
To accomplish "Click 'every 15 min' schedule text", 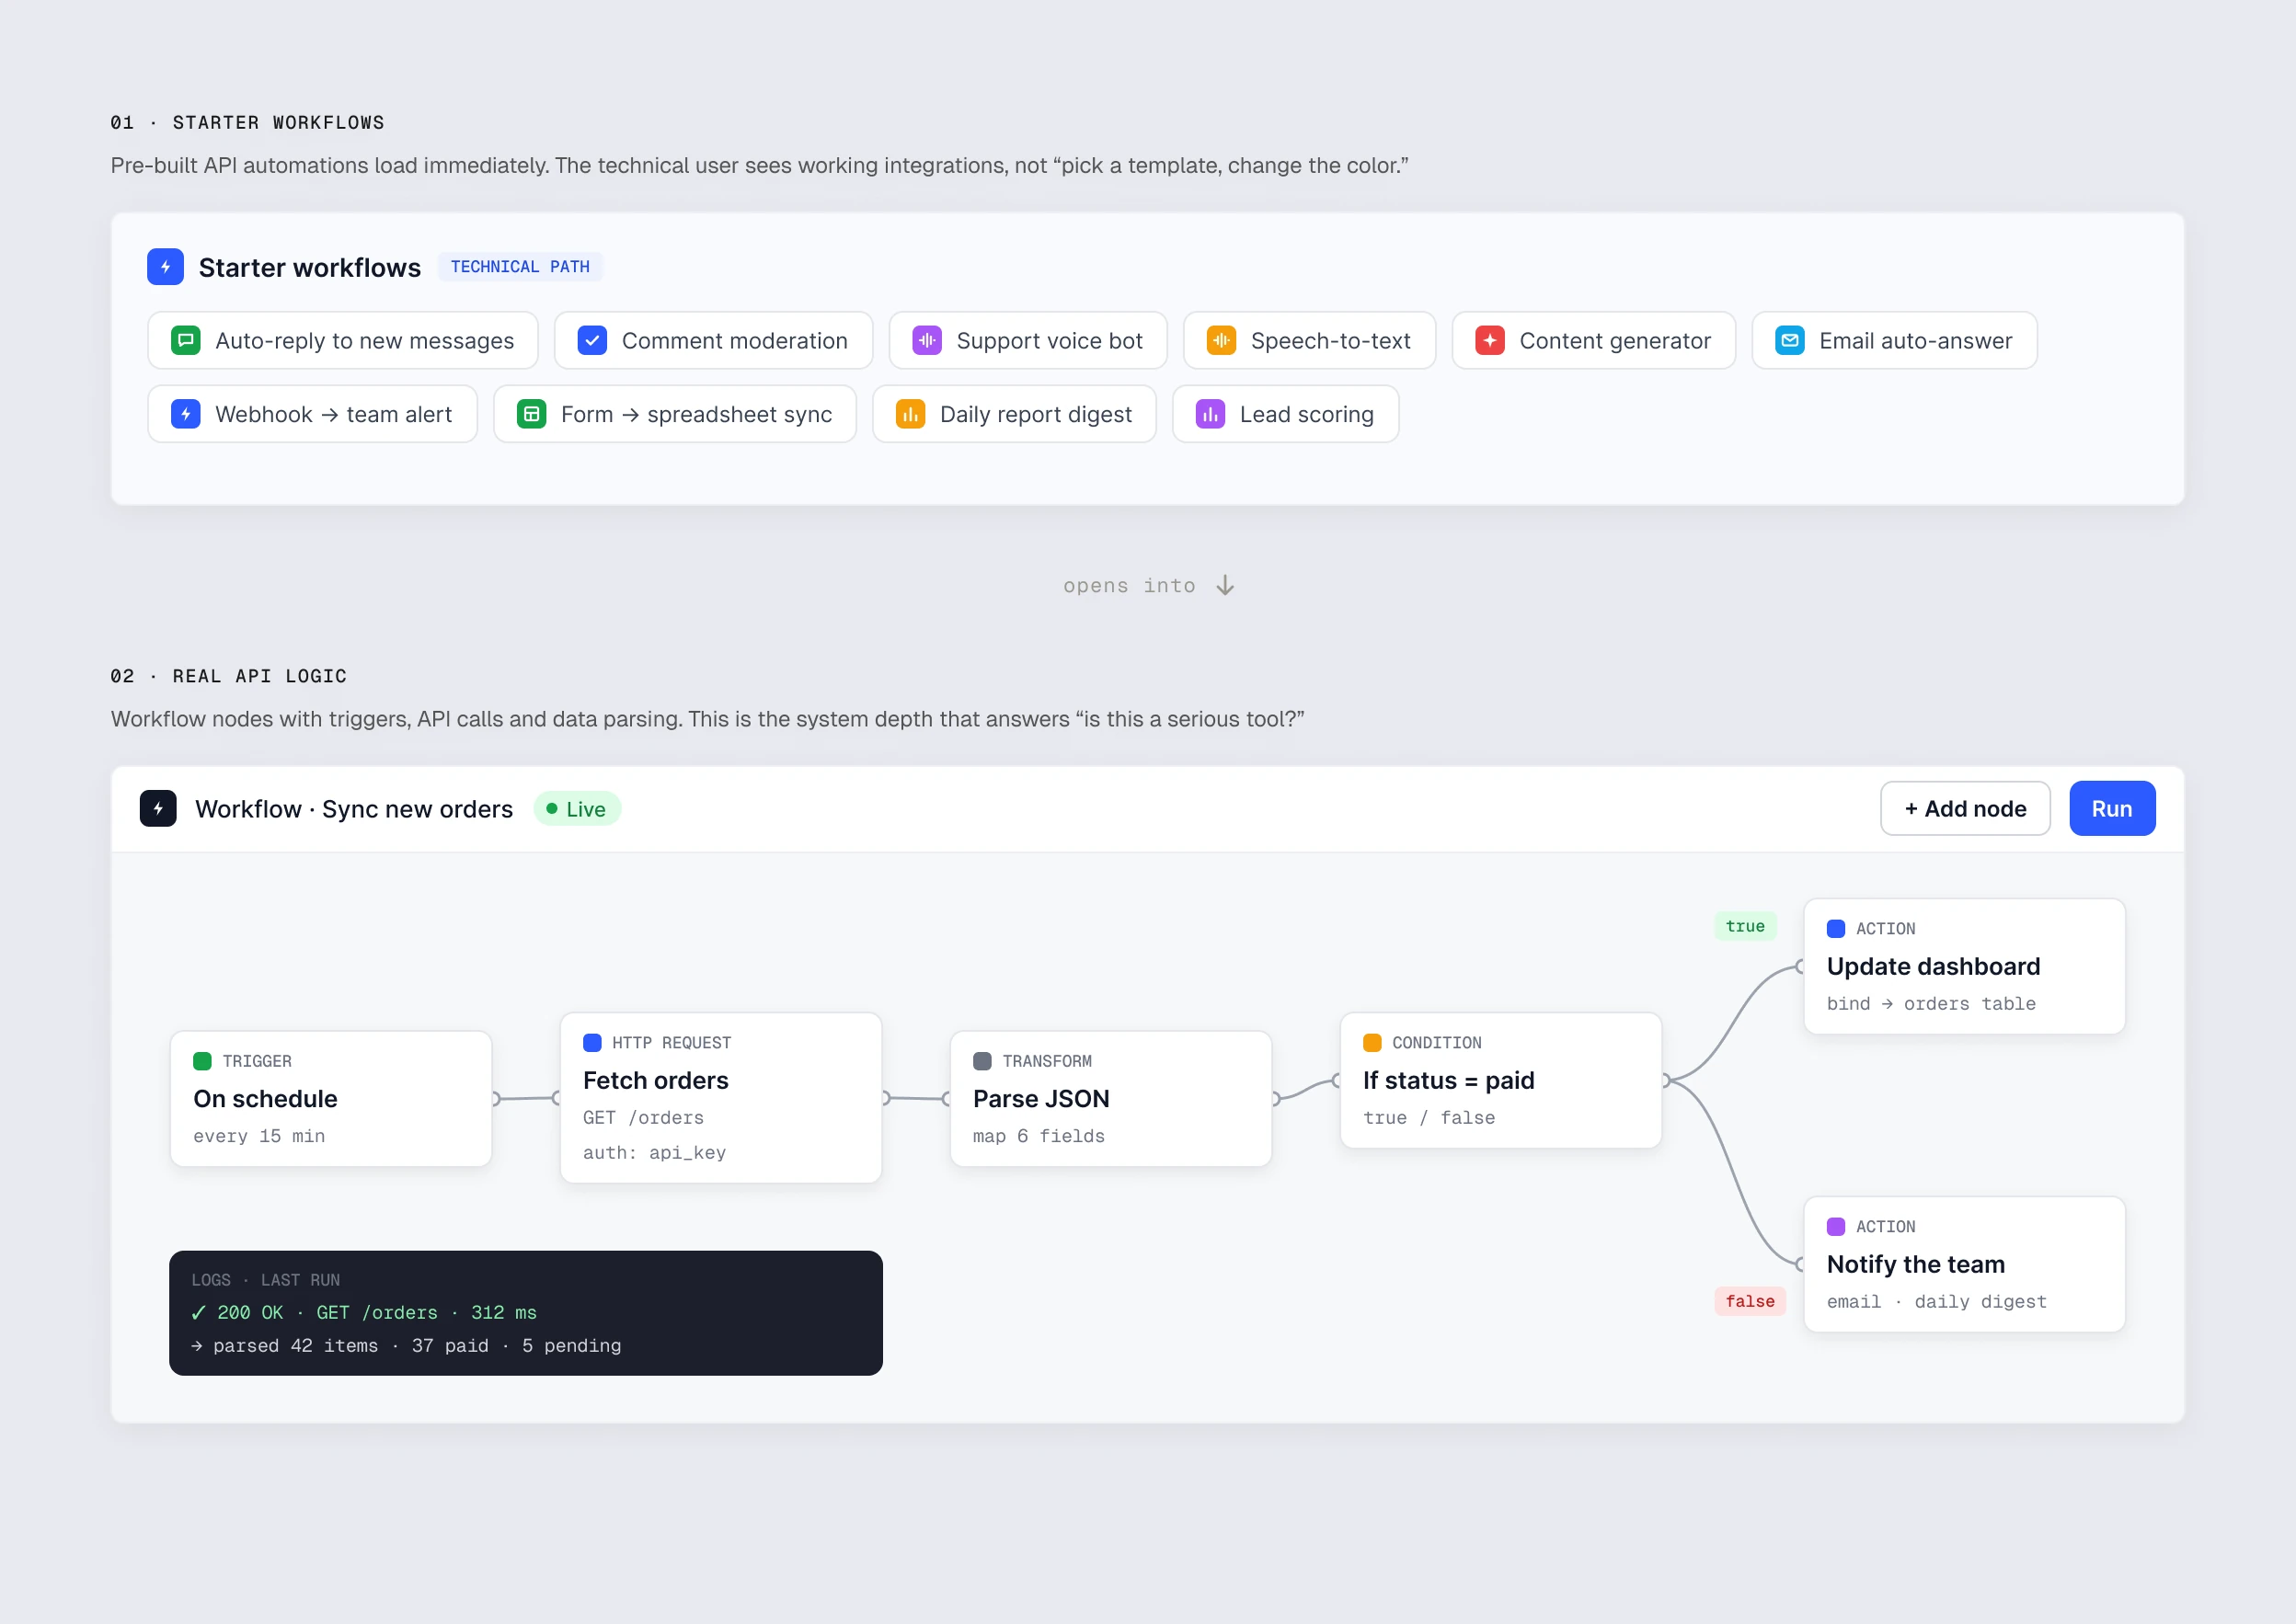I will point(259,1136).
